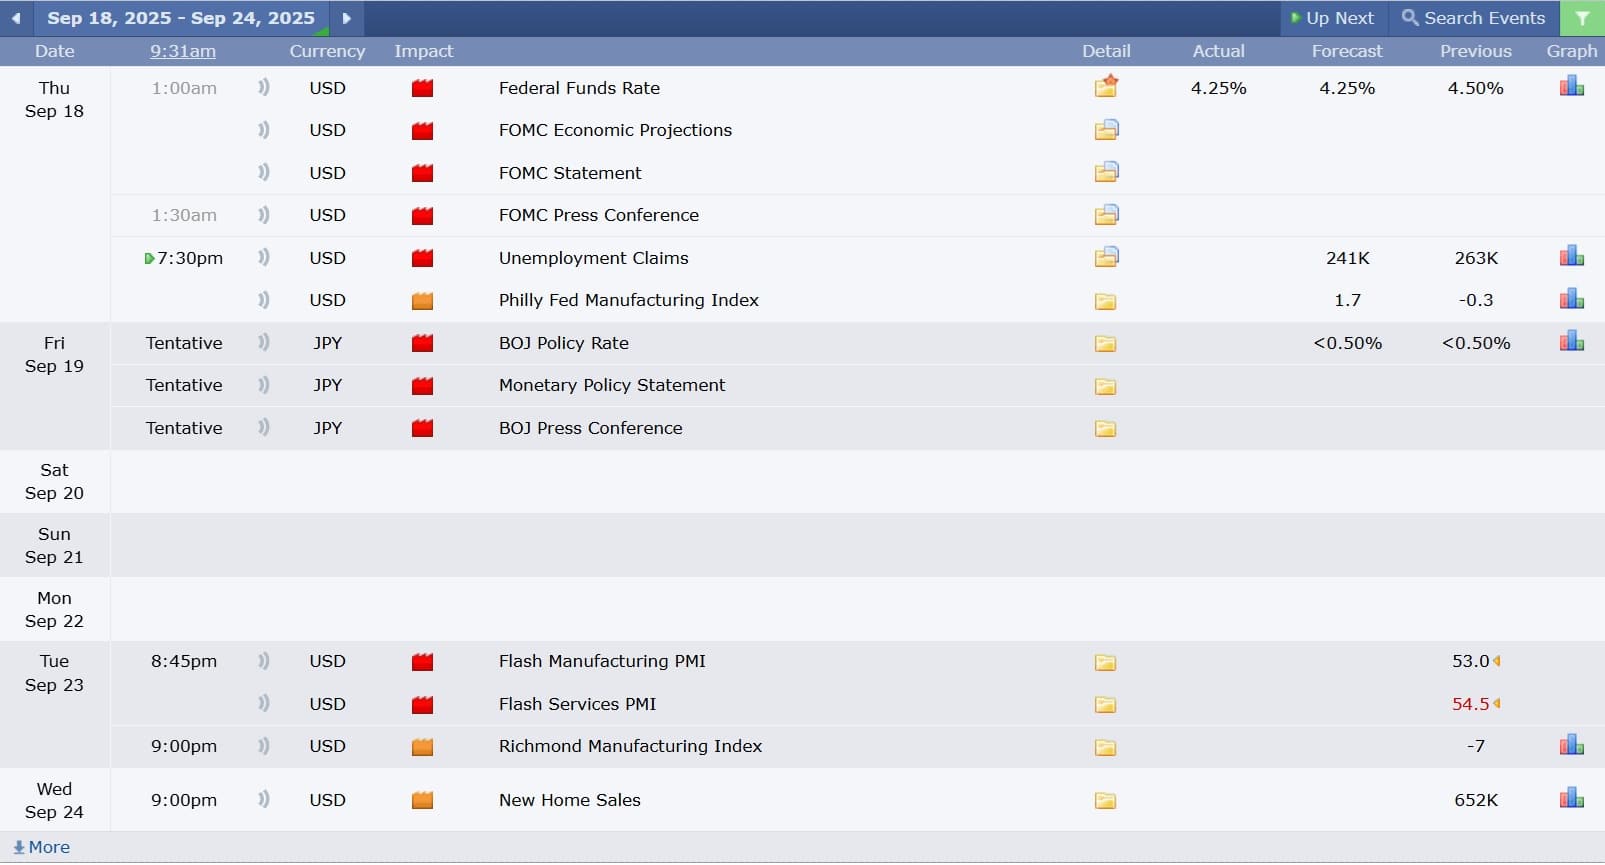Viewport: 1605px width, 865px height.
Task: Open the FOMC Press Conference event row
Action: [x=857, y=215]
